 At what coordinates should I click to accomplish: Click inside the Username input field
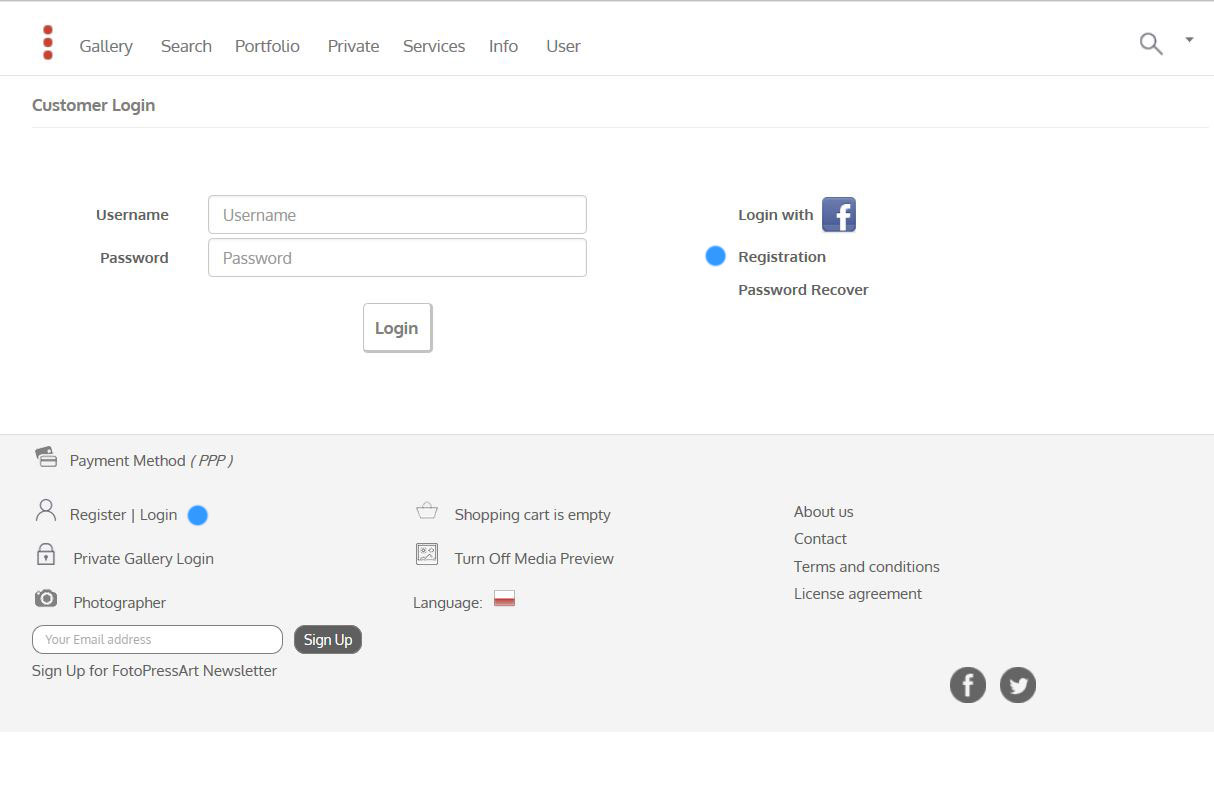(x=397, y=214)
